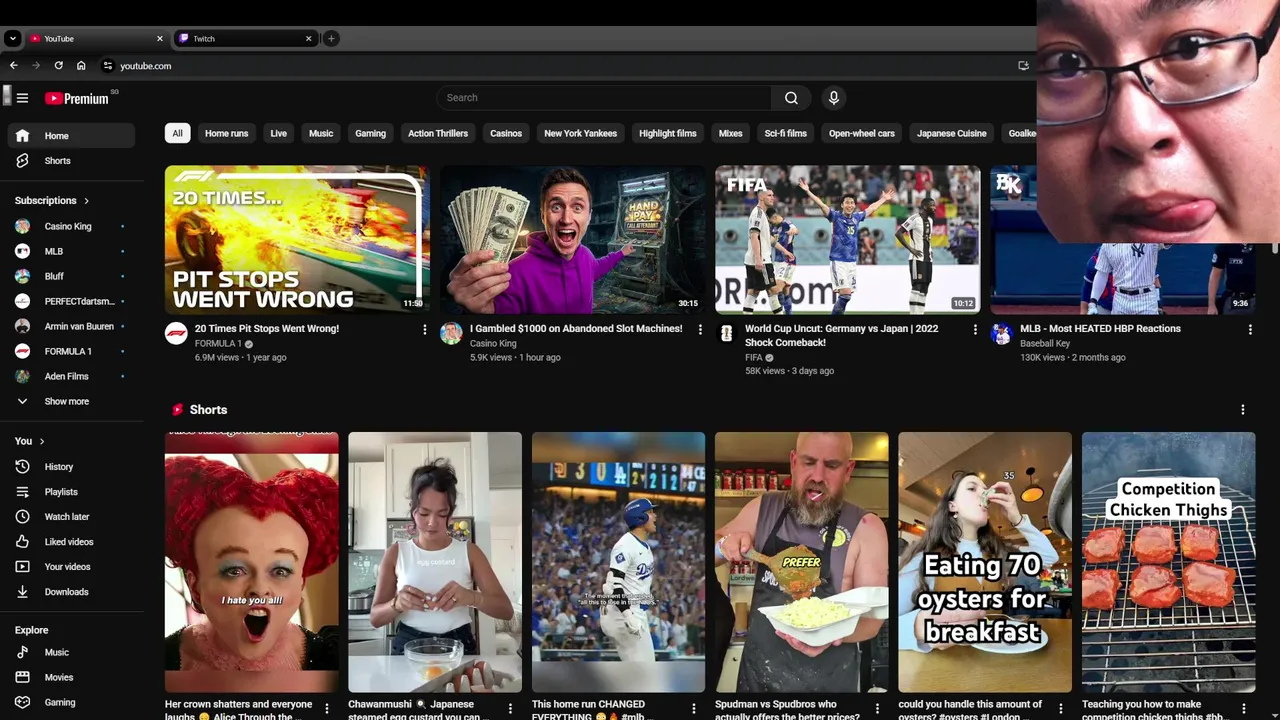Select the Sci-fi films chip
Image resolution: width=1280 pixels, height=720 pixels.
tap(786, 133)
